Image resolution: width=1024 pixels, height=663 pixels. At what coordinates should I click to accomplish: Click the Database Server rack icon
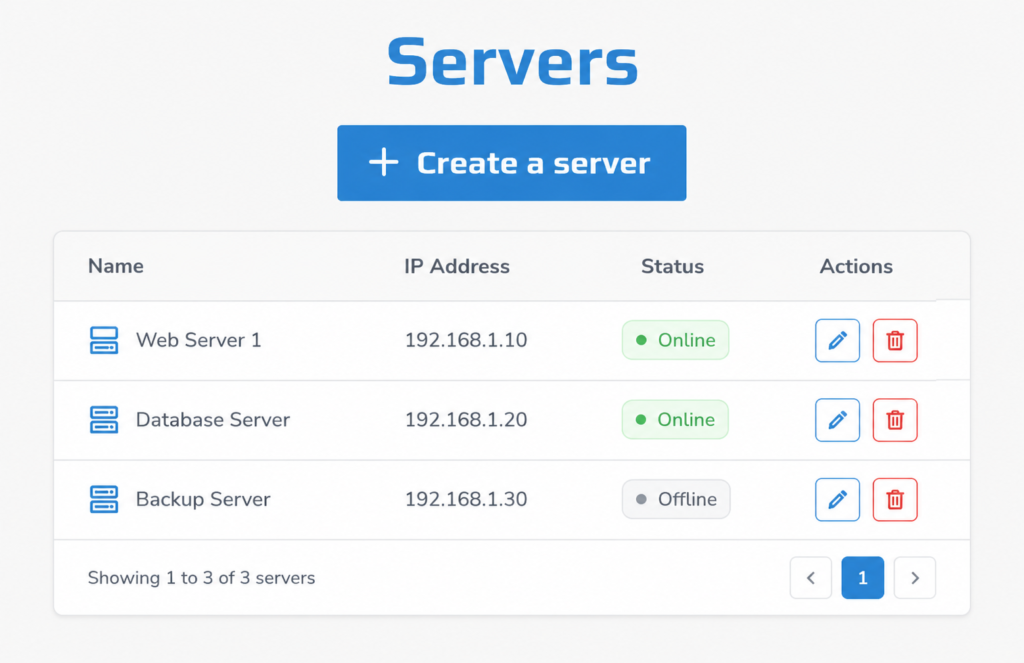click(104, 420)
